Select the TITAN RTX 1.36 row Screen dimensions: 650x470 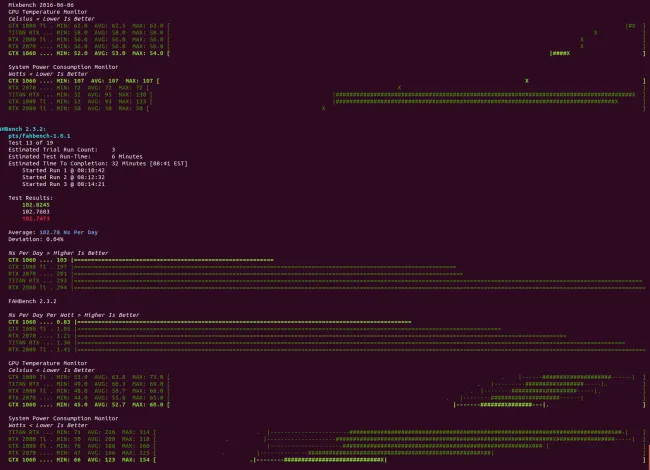click(x=317, y=343)
